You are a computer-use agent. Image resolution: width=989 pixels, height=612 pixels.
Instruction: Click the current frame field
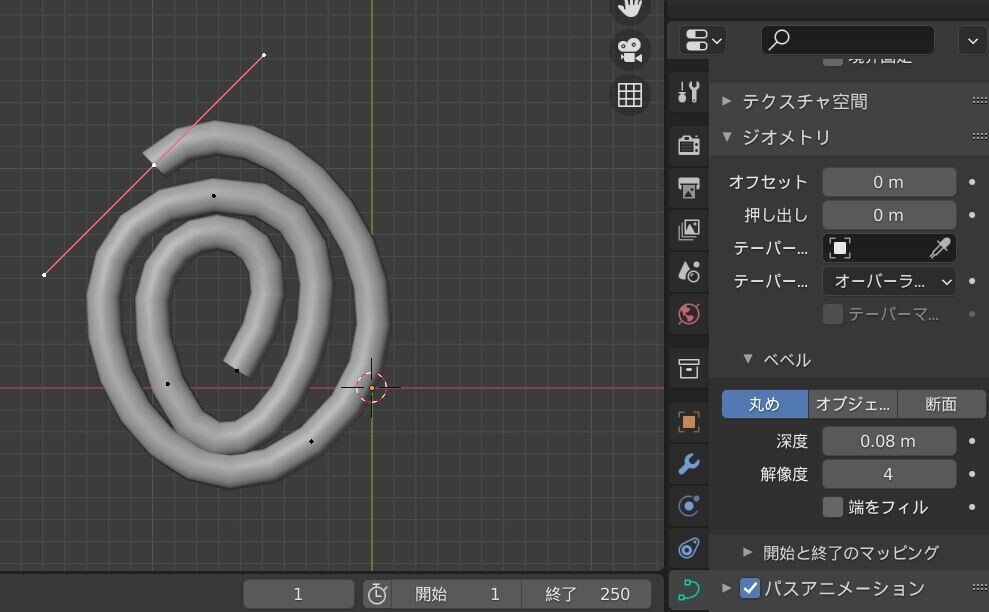298,594
